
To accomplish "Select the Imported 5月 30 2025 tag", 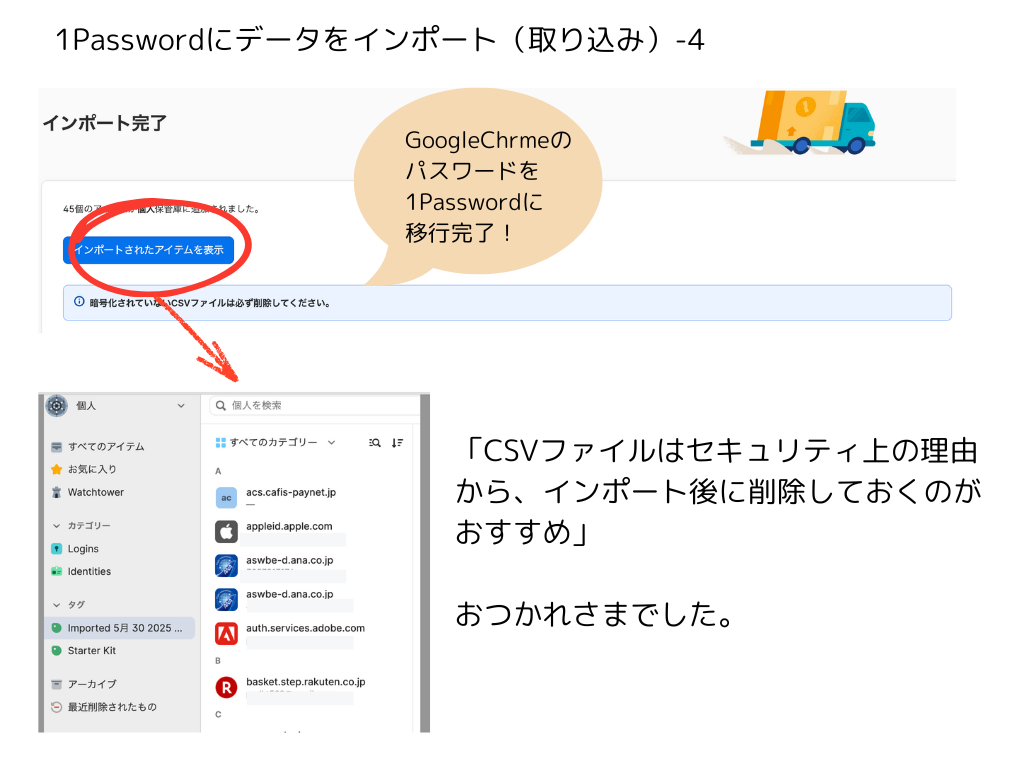I will coord(120,628).
